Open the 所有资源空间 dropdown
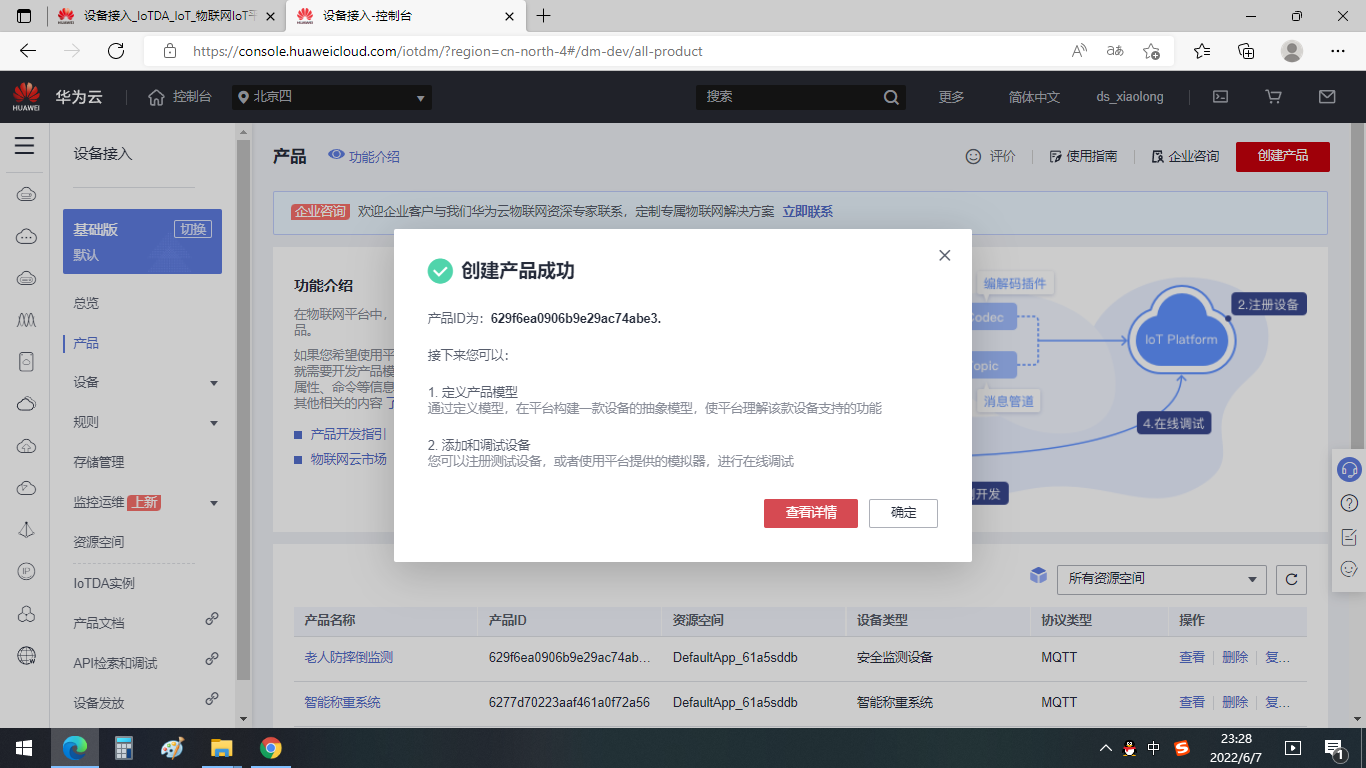The height and width of the screenshot is (768, 1366). tap(1162, 579)
